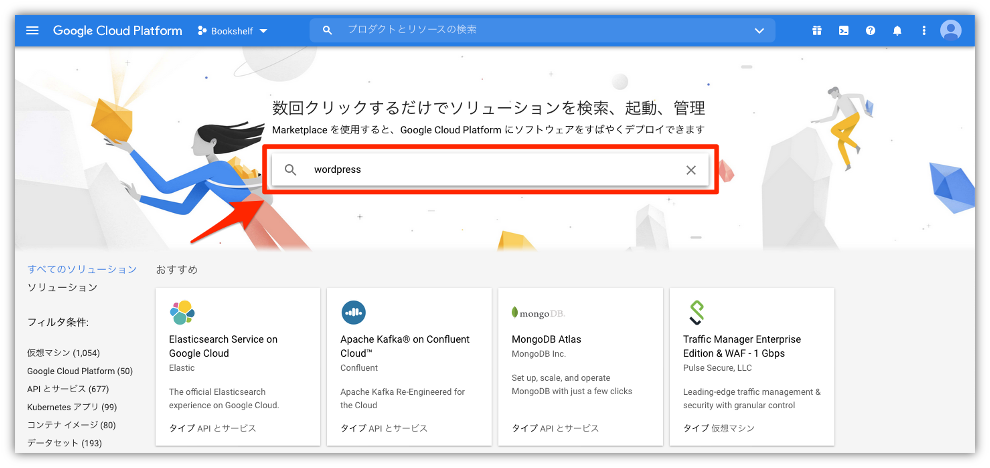Click the mongoDB logo
This screenshot has width=990, height=468.
point(538,313)
